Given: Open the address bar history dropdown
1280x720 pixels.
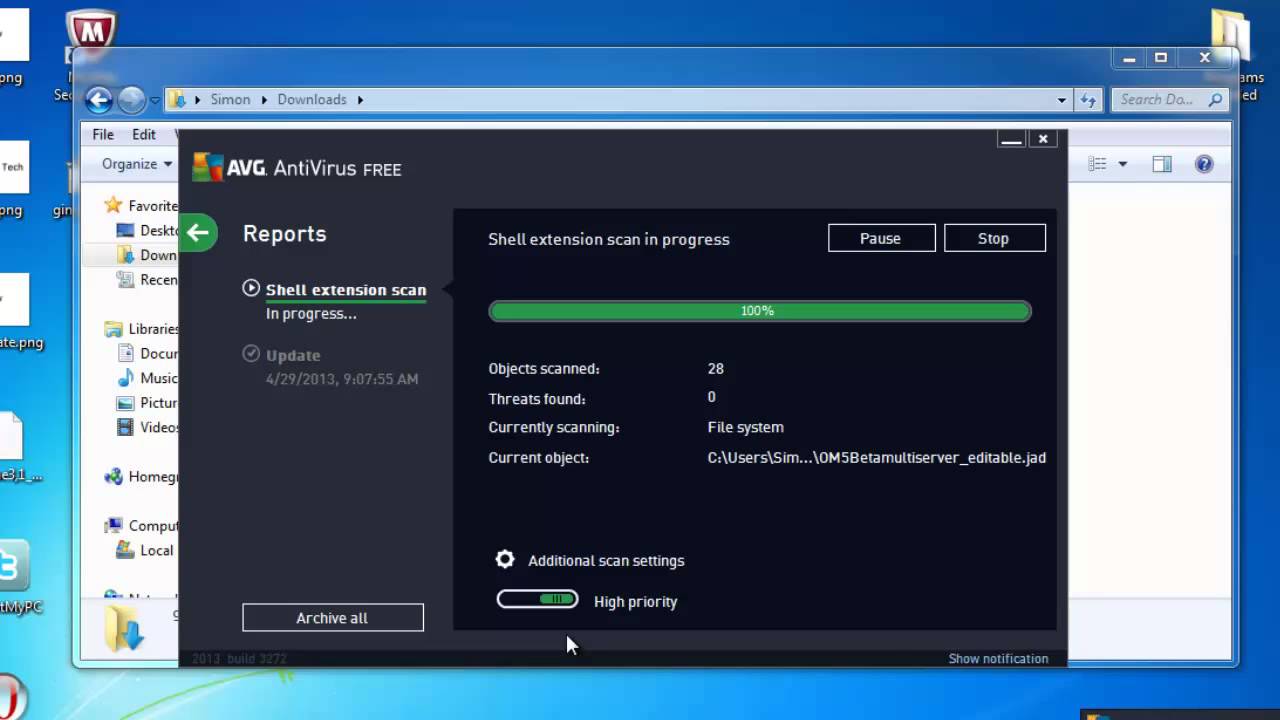Looking at the screenshot, I should [1062, 99].
